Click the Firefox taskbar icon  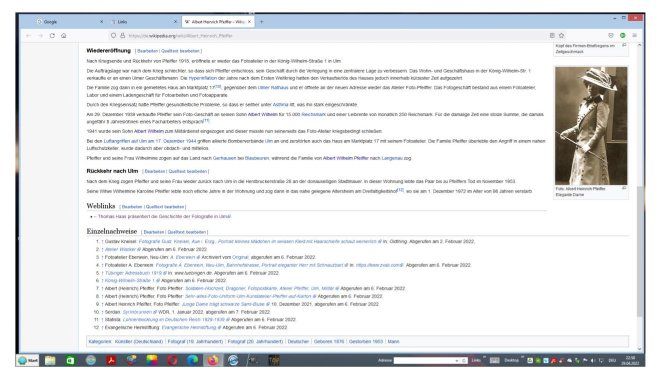pyautogui.click(x=213, y=360)
